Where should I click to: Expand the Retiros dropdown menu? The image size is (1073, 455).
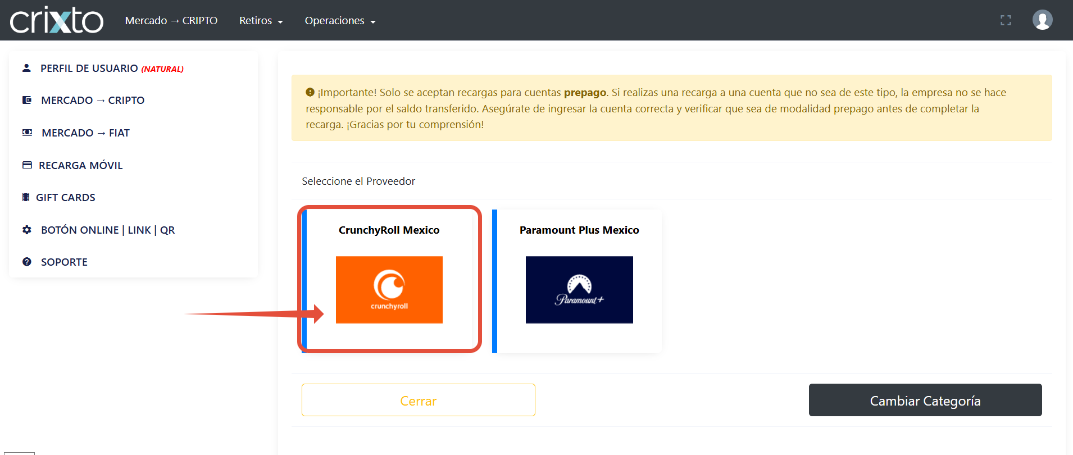tap(261, 21)
